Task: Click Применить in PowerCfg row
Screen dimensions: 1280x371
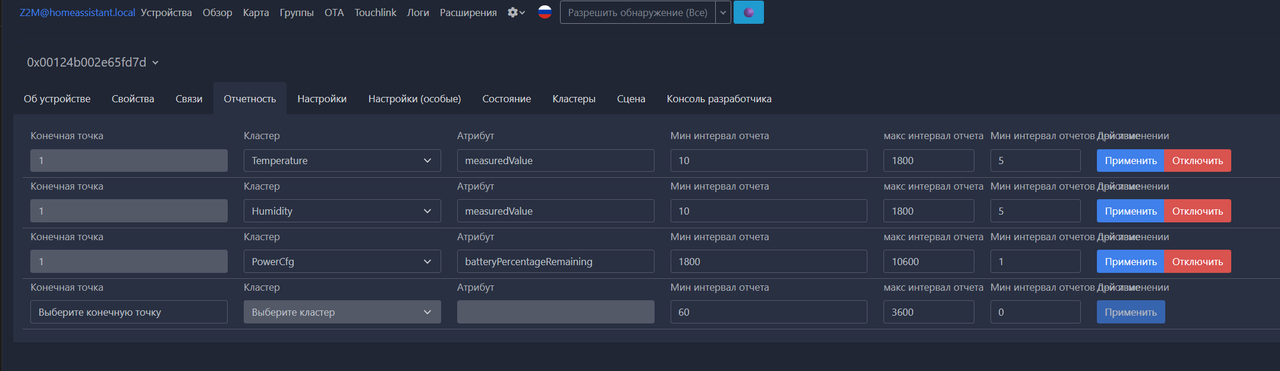Action: click(x=1130, y=261)
